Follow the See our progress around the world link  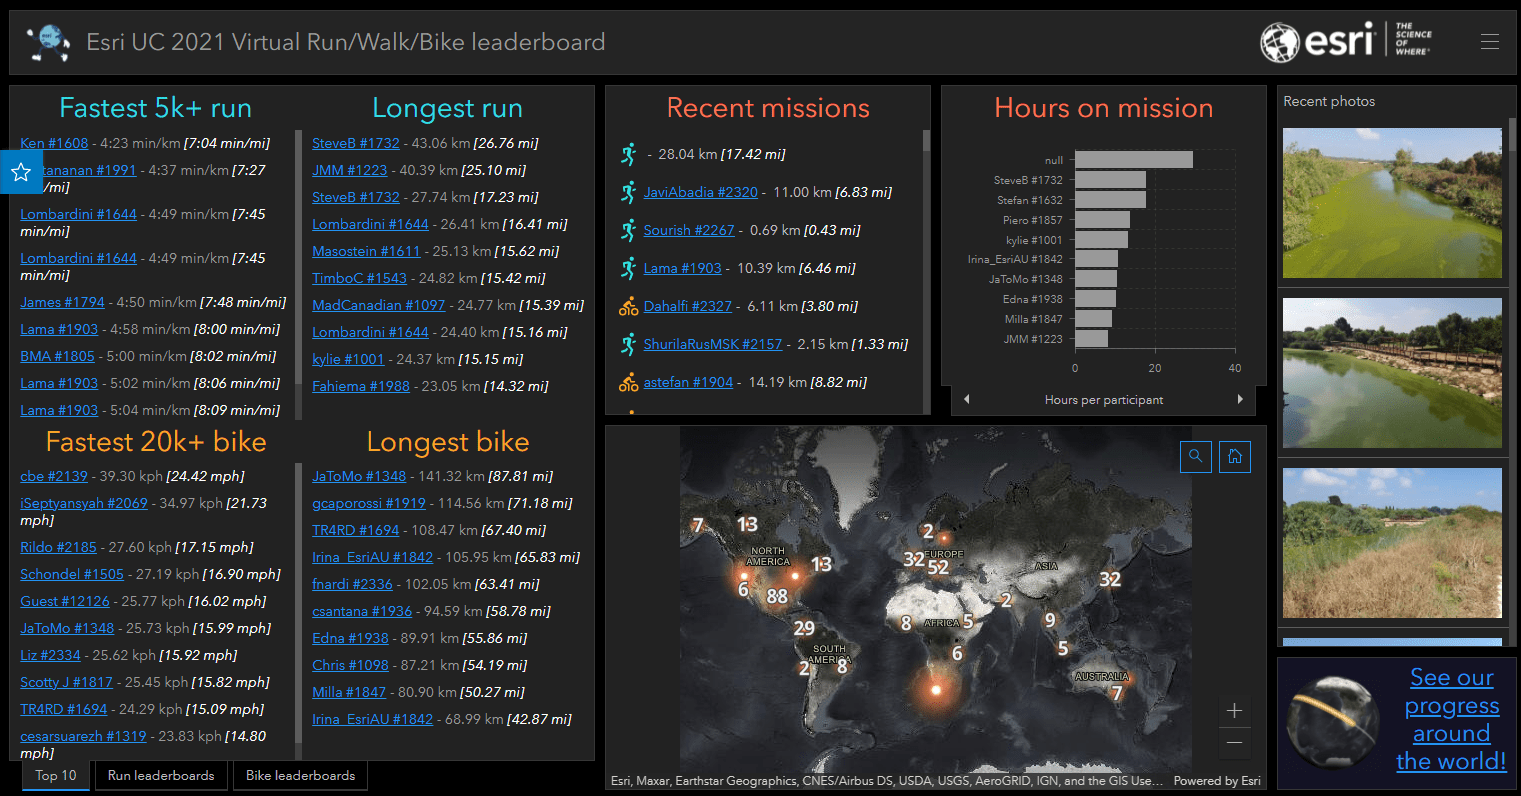pos(1451,719)
